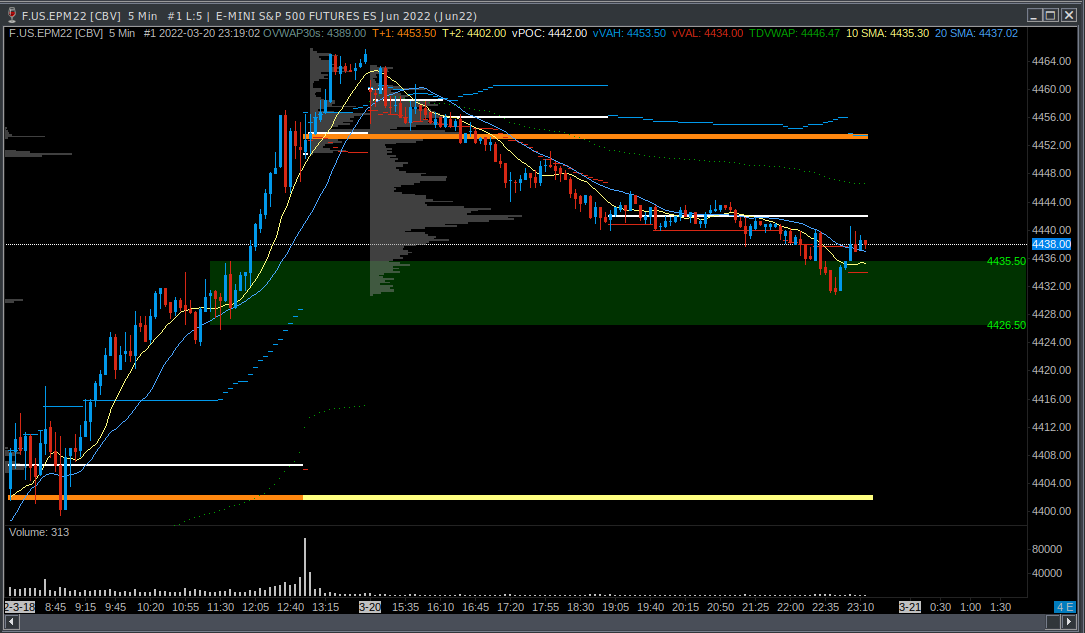This screenshot has height=633, width=1085.
Task: Maximize the ES futures chart window
Action: [1050, 15]
